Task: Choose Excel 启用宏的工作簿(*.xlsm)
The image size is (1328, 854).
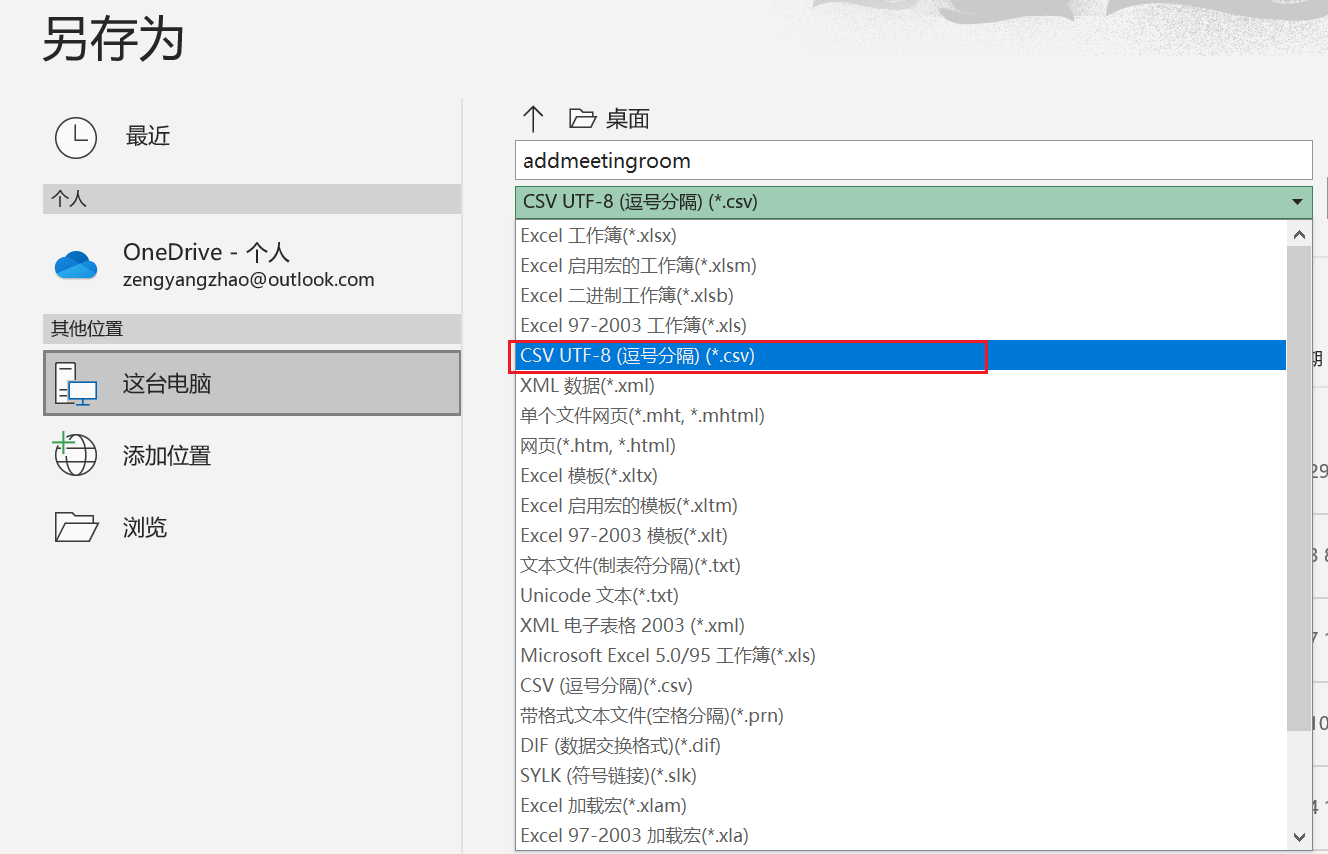Action: [901, 266]
